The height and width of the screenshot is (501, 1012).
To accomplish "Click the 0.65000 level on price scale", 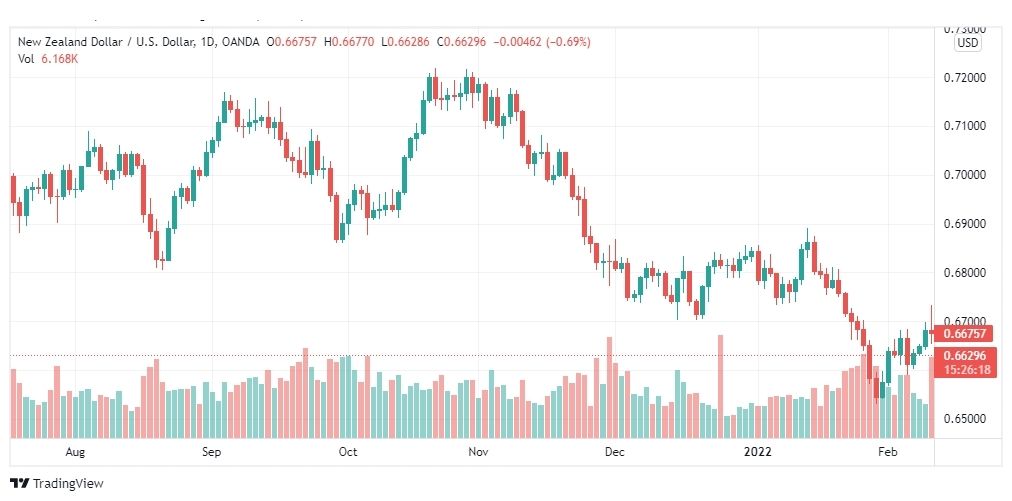I will pos(964,419).
